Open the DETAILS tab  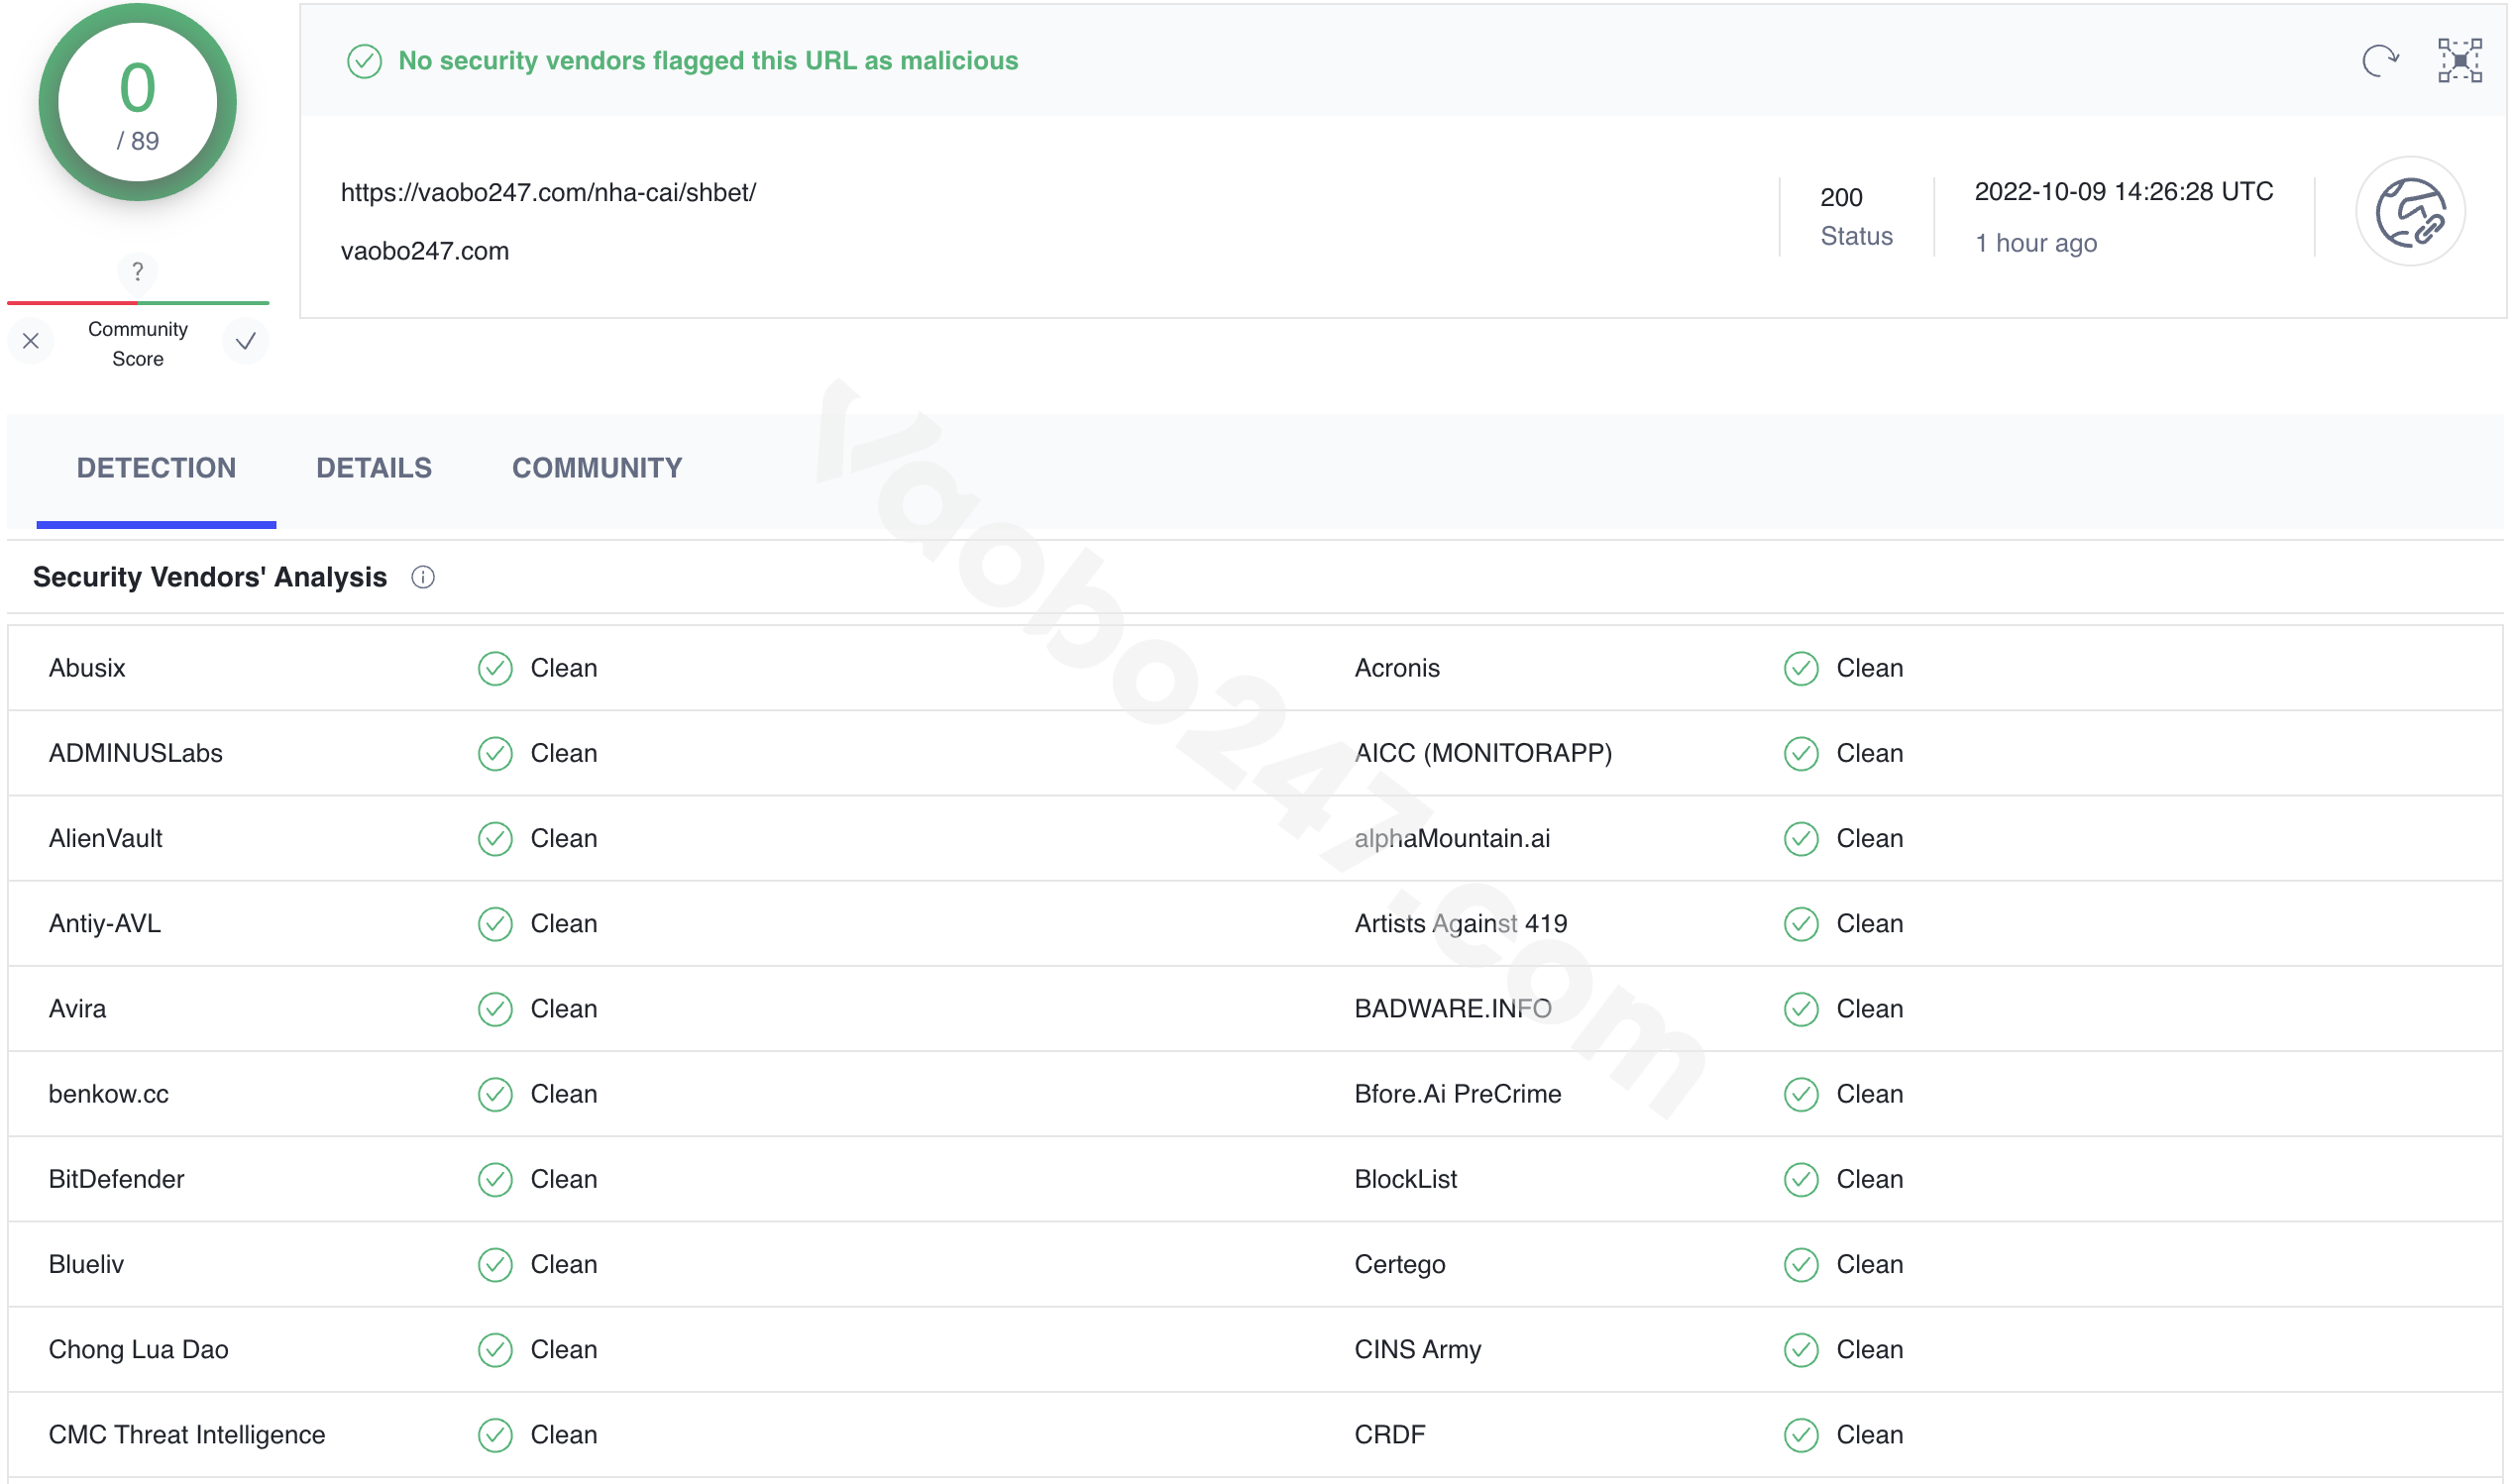click(x=374, y=468)
